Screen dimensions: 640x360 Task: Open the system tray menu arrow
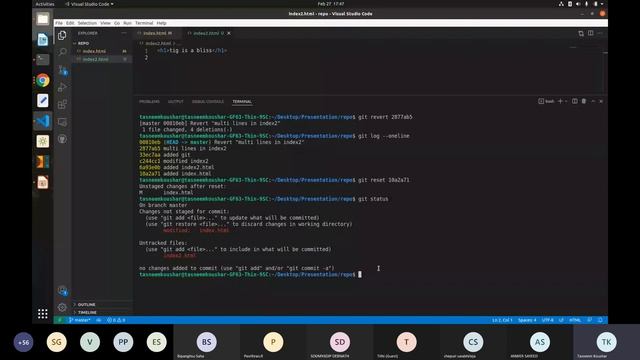pos(602,4)
